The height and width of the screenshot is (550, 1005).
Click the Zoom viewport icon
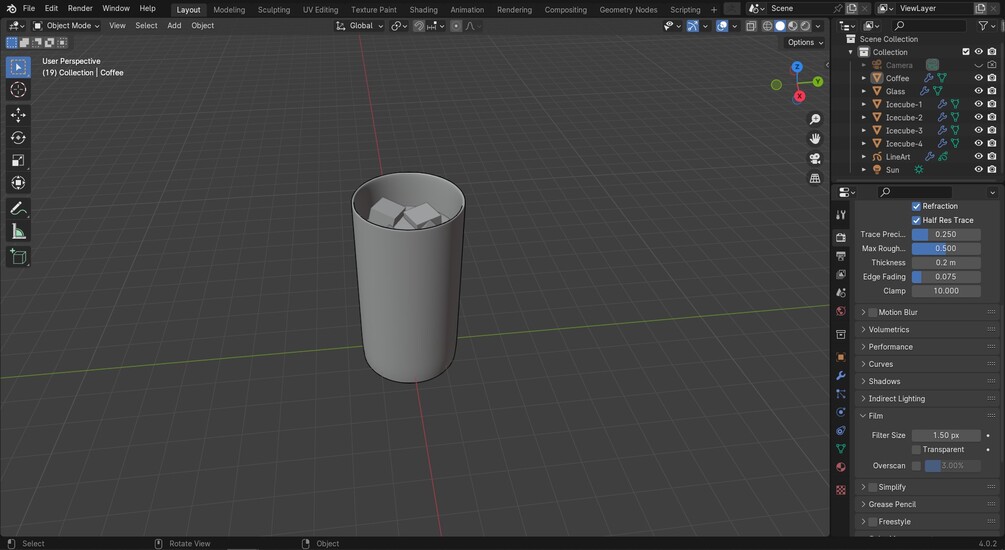coord(815,119)
